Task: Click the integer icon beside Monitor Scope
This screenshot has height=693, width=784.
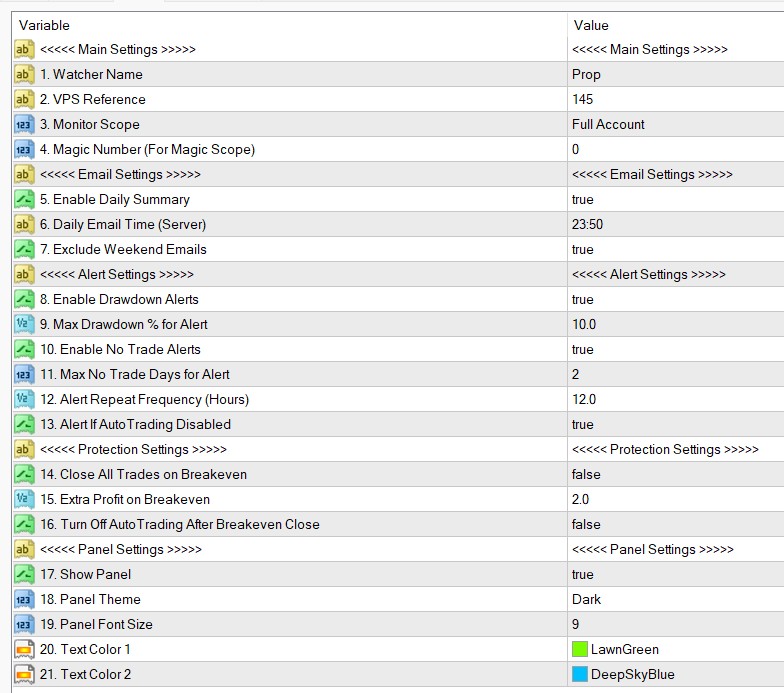Action: [24, 124]
